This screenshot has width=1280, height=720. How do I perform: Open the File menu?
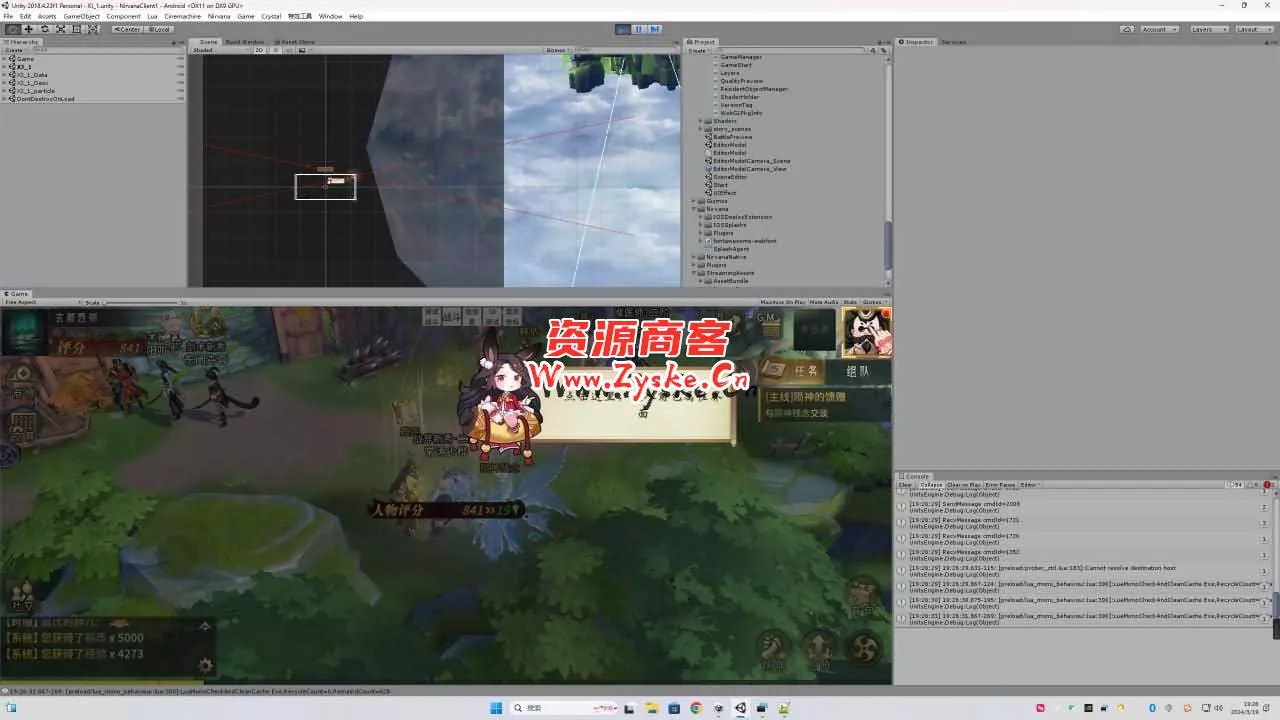click(8, 16)
